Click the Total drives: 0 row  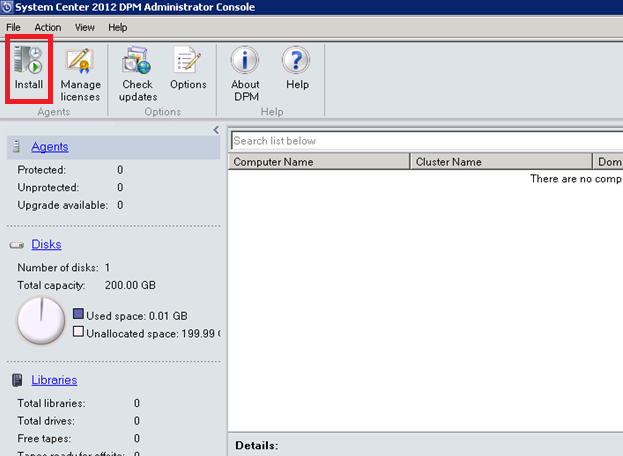tap(79, 421)
